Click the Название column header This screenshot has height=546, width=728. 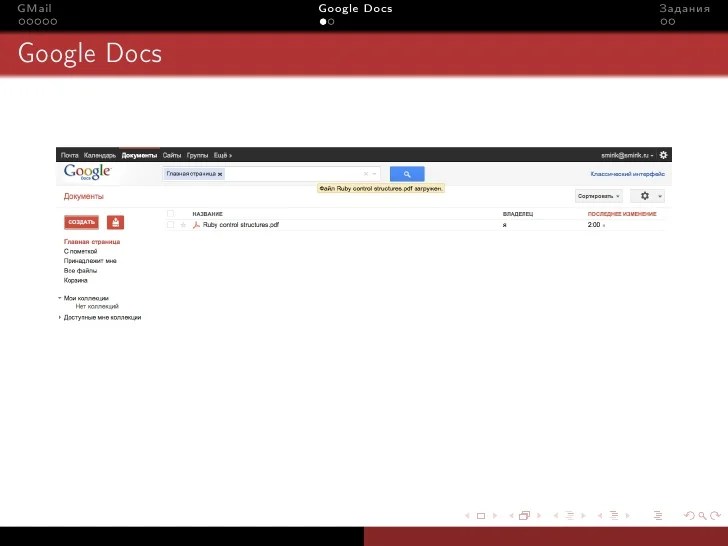tap(208, 214)
